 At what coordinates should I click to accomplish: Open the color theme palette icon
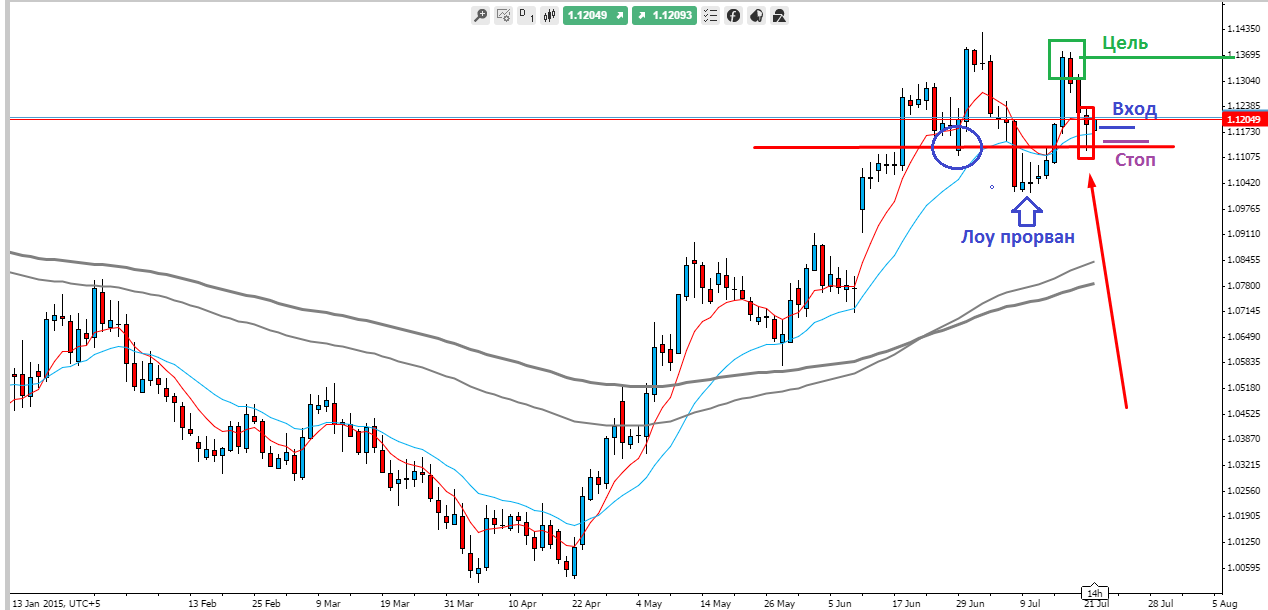[756, 15]
